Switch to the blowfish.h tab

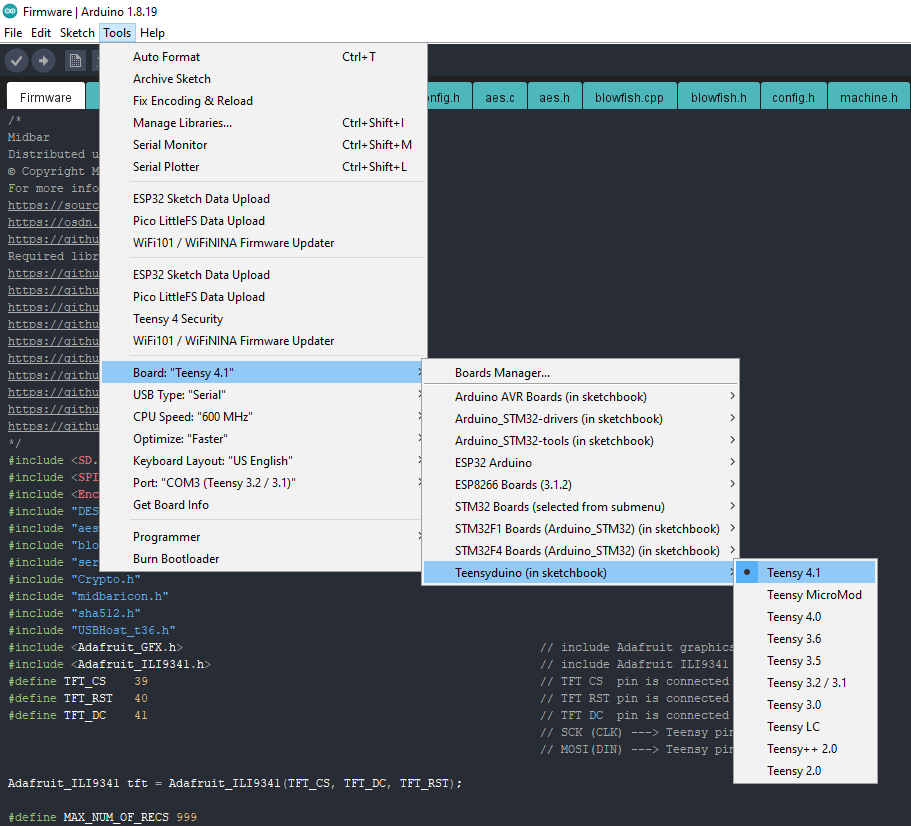click(719, 97)
